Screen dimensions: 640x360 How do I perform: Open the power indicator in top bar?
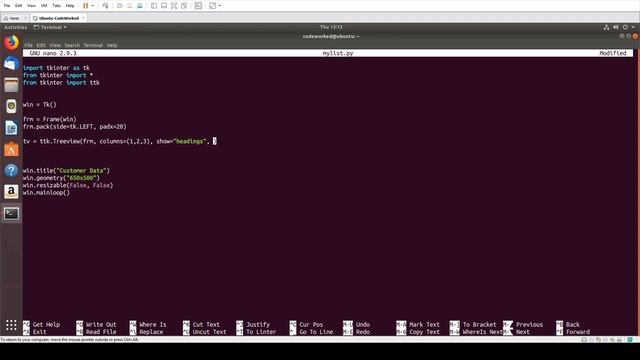click(x=625, y=27)
